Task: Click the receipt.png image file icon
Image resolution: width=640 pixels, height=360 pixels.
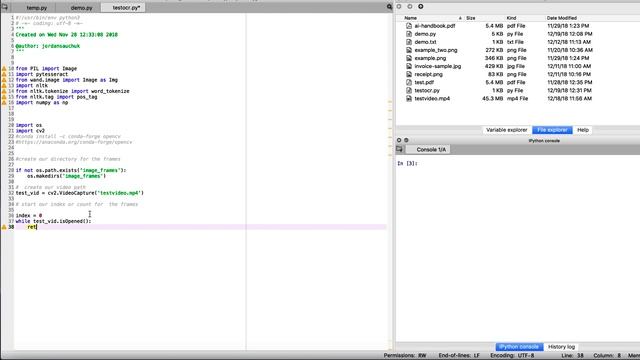Action: point(409,74)
